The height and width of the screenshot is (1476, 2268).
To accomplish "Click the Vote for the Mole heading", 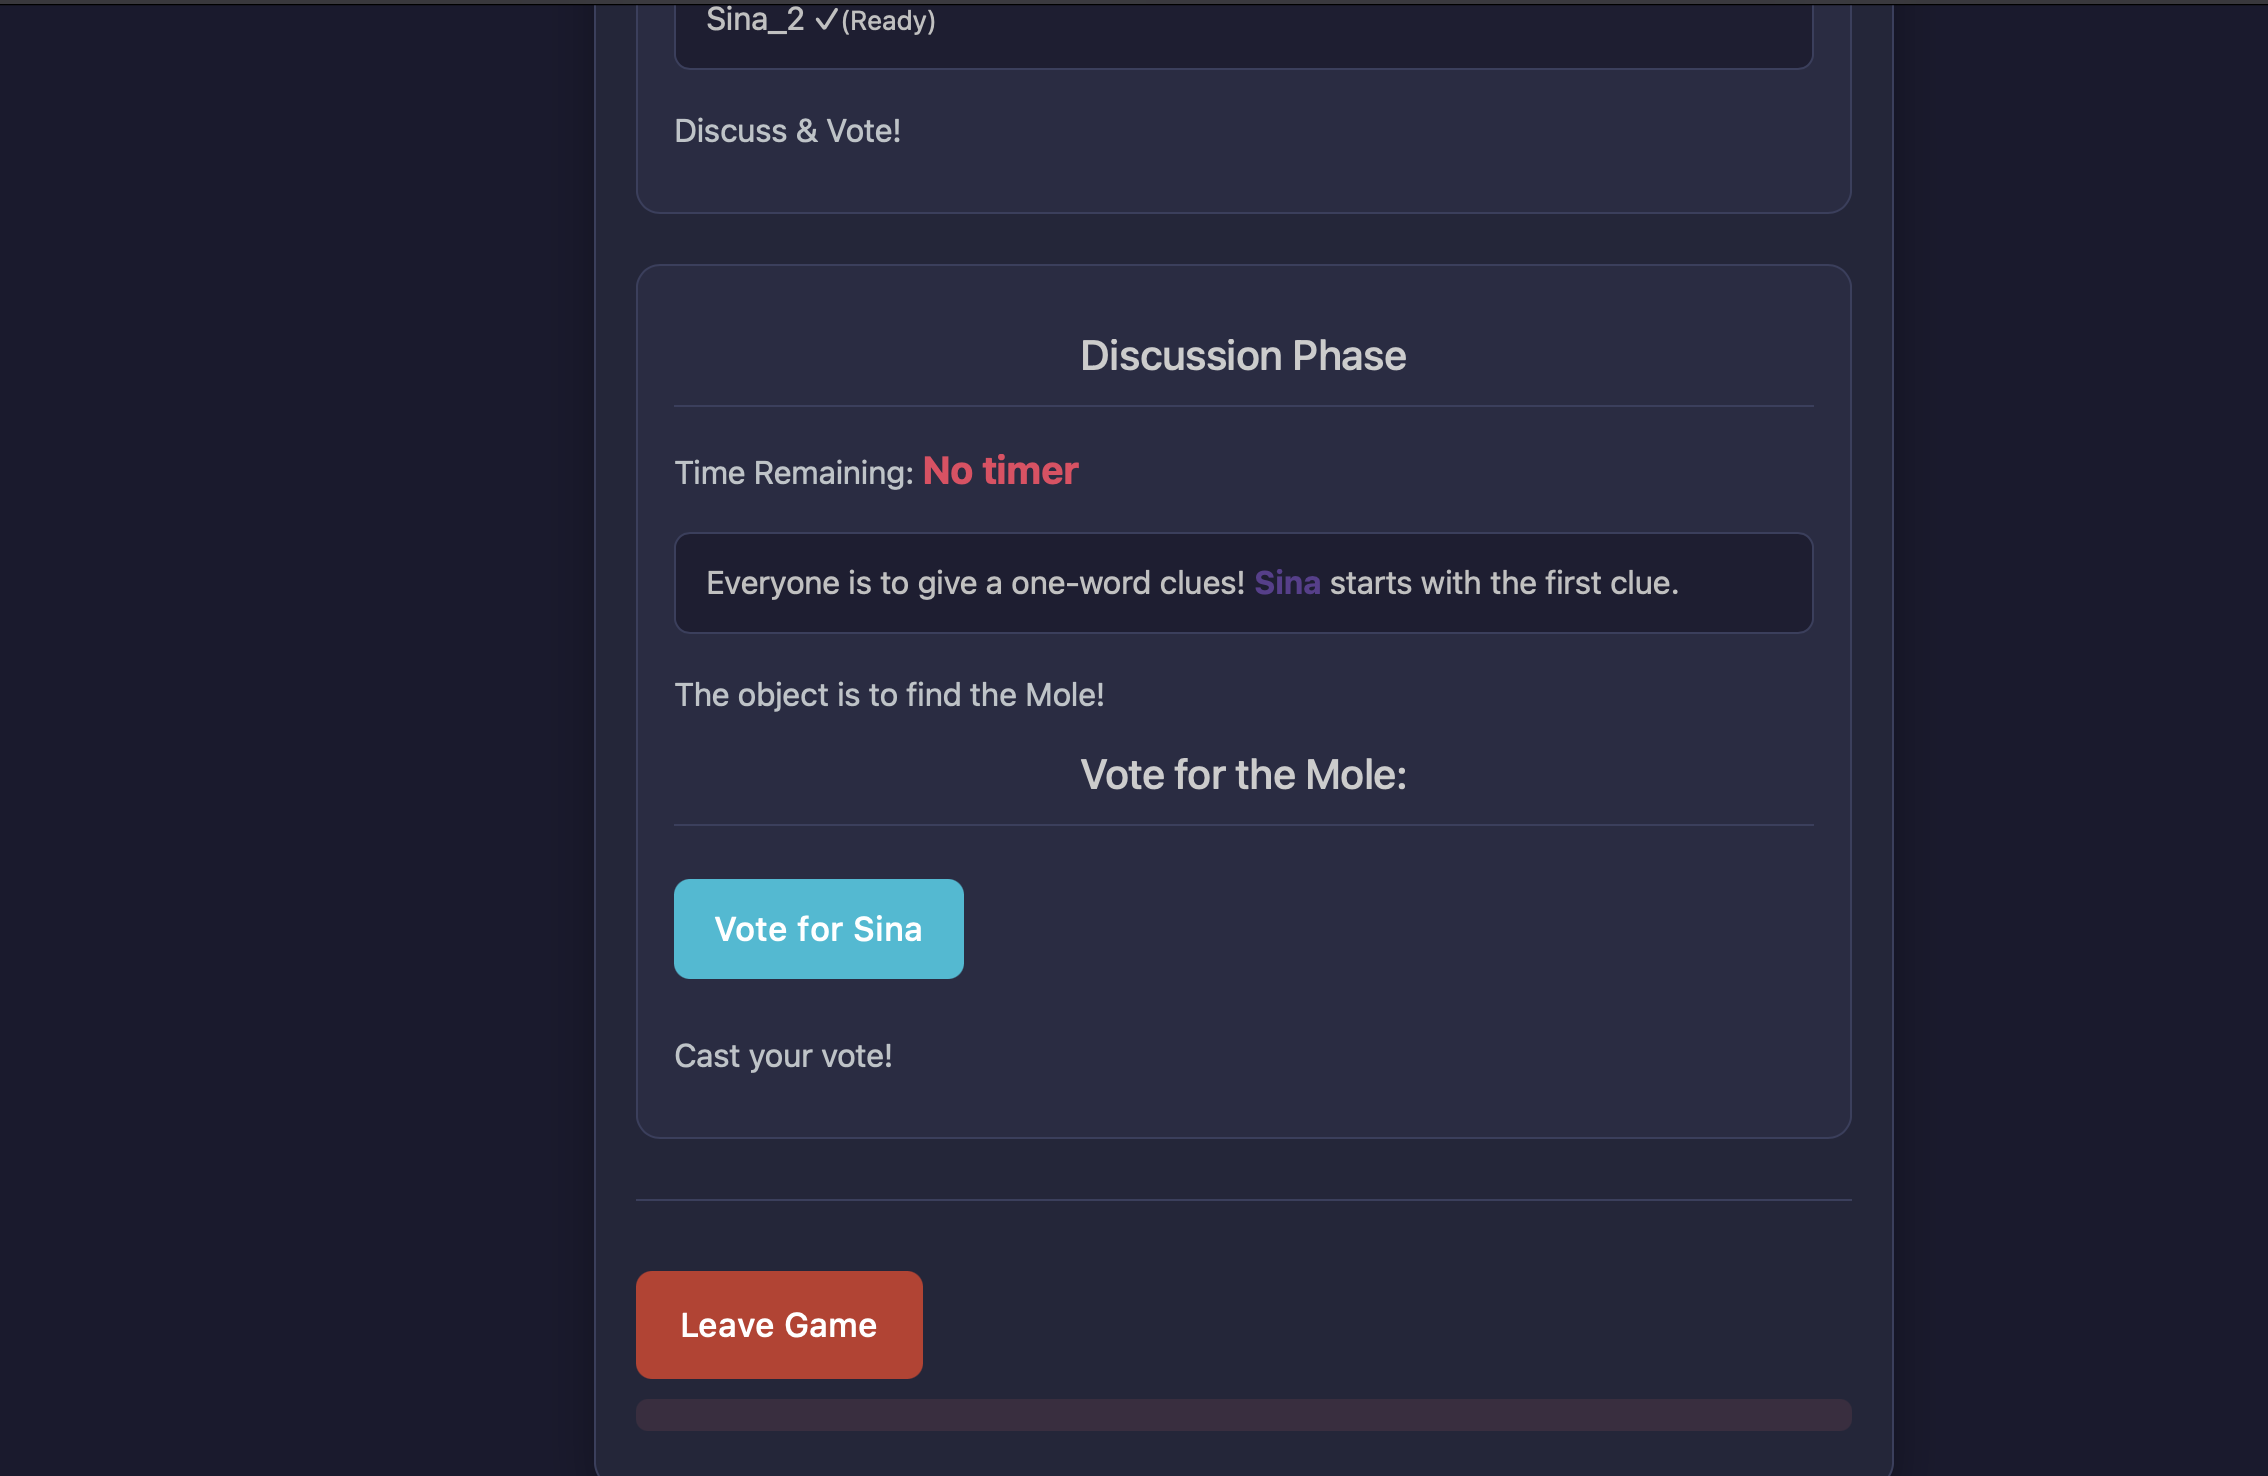I will point(1243,775).
